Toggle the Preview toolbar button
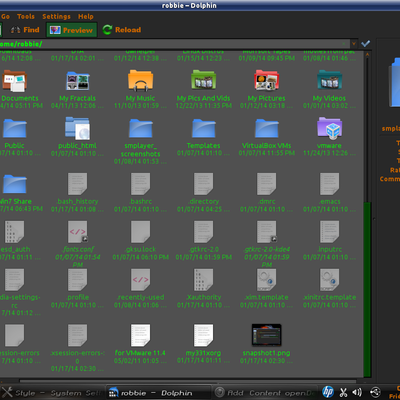This screenshot has height=400, width=400. coord(71,30)
